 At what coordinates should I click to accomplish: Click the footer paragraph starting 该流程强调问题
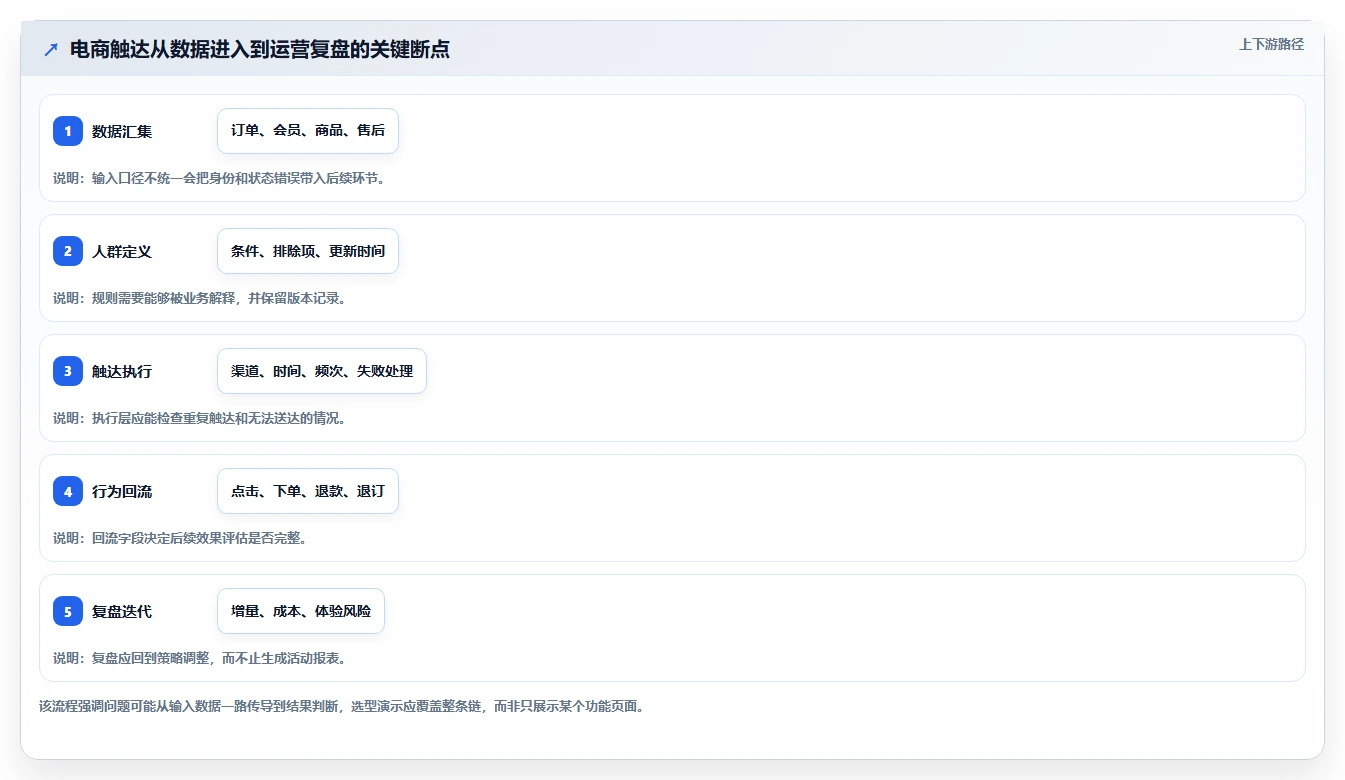point(342,706)
